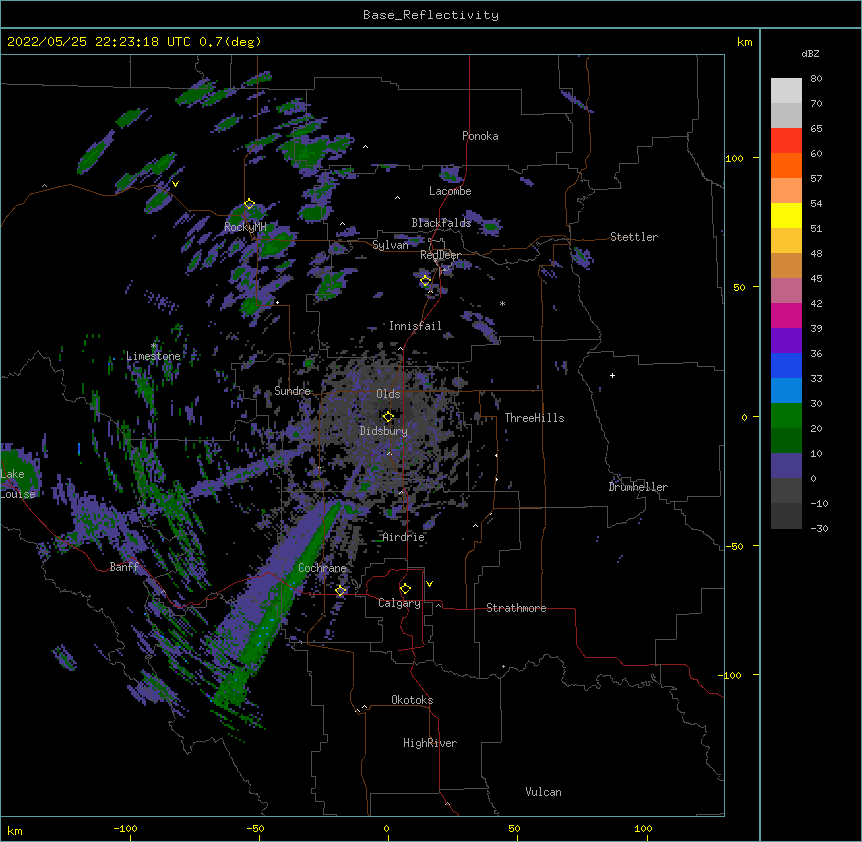The image size is (862, 842).
Task: Click the slate purple 0–10 dBZ legend swatch
Action: coord(786,466)
